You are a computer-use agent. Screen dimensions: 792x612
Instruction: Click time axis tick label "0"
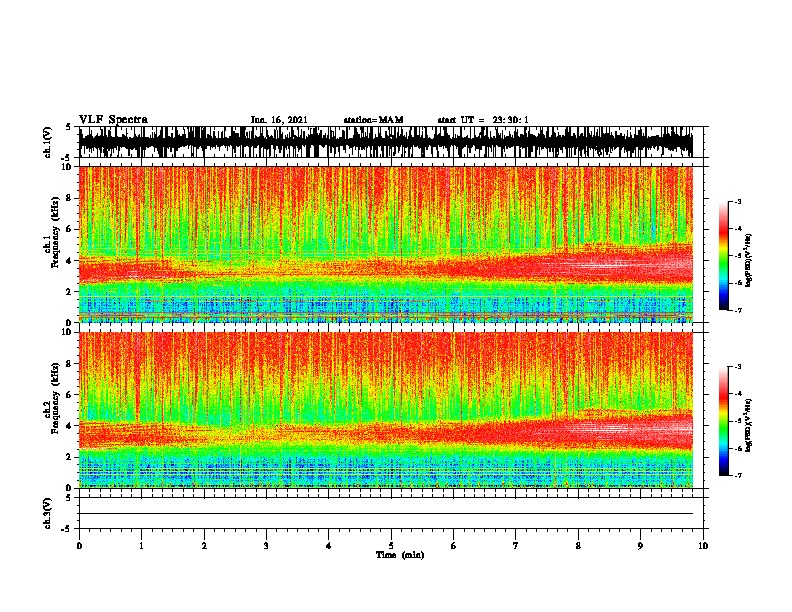[x=79, y=546]
